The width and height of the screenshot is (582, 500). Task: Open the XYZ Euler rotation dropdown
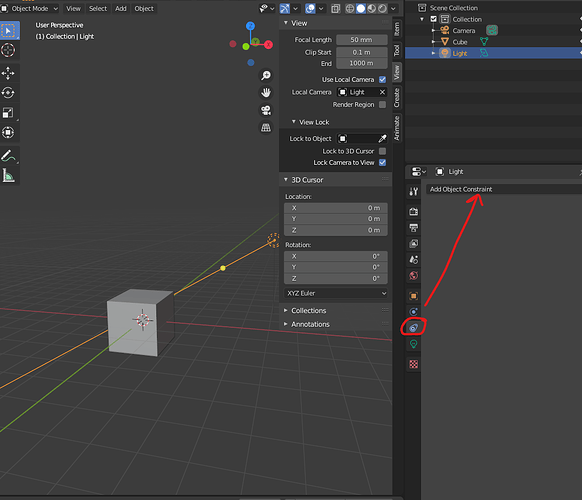tap(336, 293)
